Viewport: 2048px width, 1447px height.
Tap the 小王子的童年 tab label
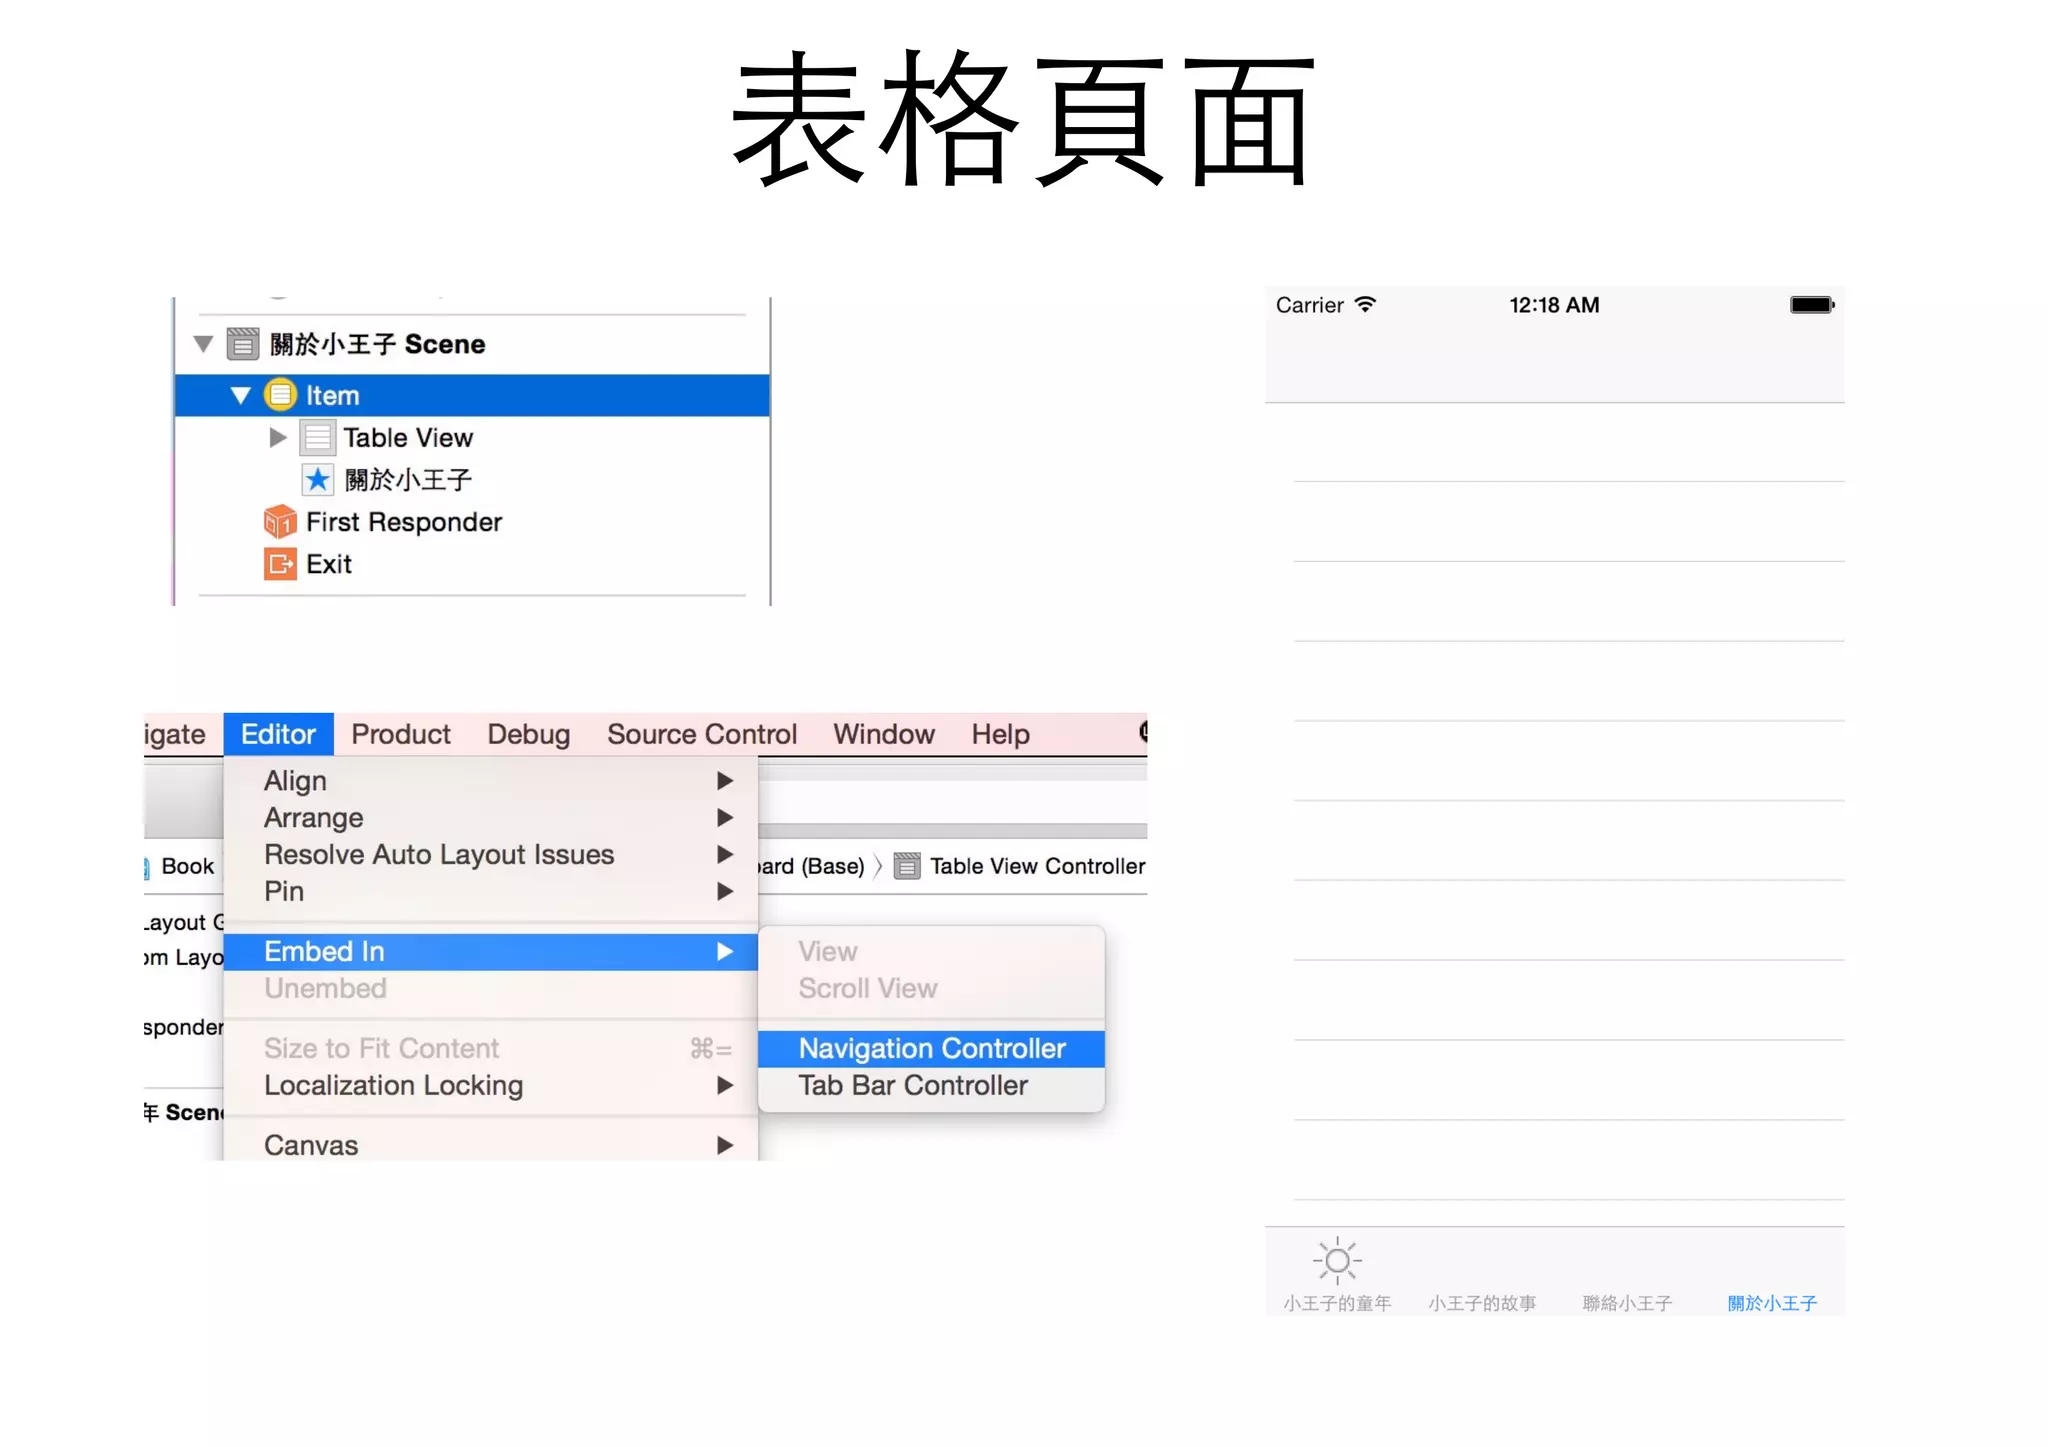coord(1337,1303)
